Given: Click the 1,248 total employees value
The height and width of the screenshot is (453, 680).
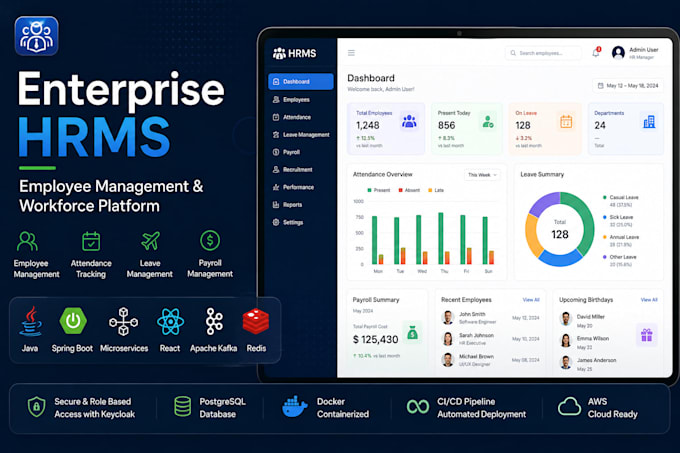Looking at the screenshot, I should pyautogui.click(x=368, y=125).
